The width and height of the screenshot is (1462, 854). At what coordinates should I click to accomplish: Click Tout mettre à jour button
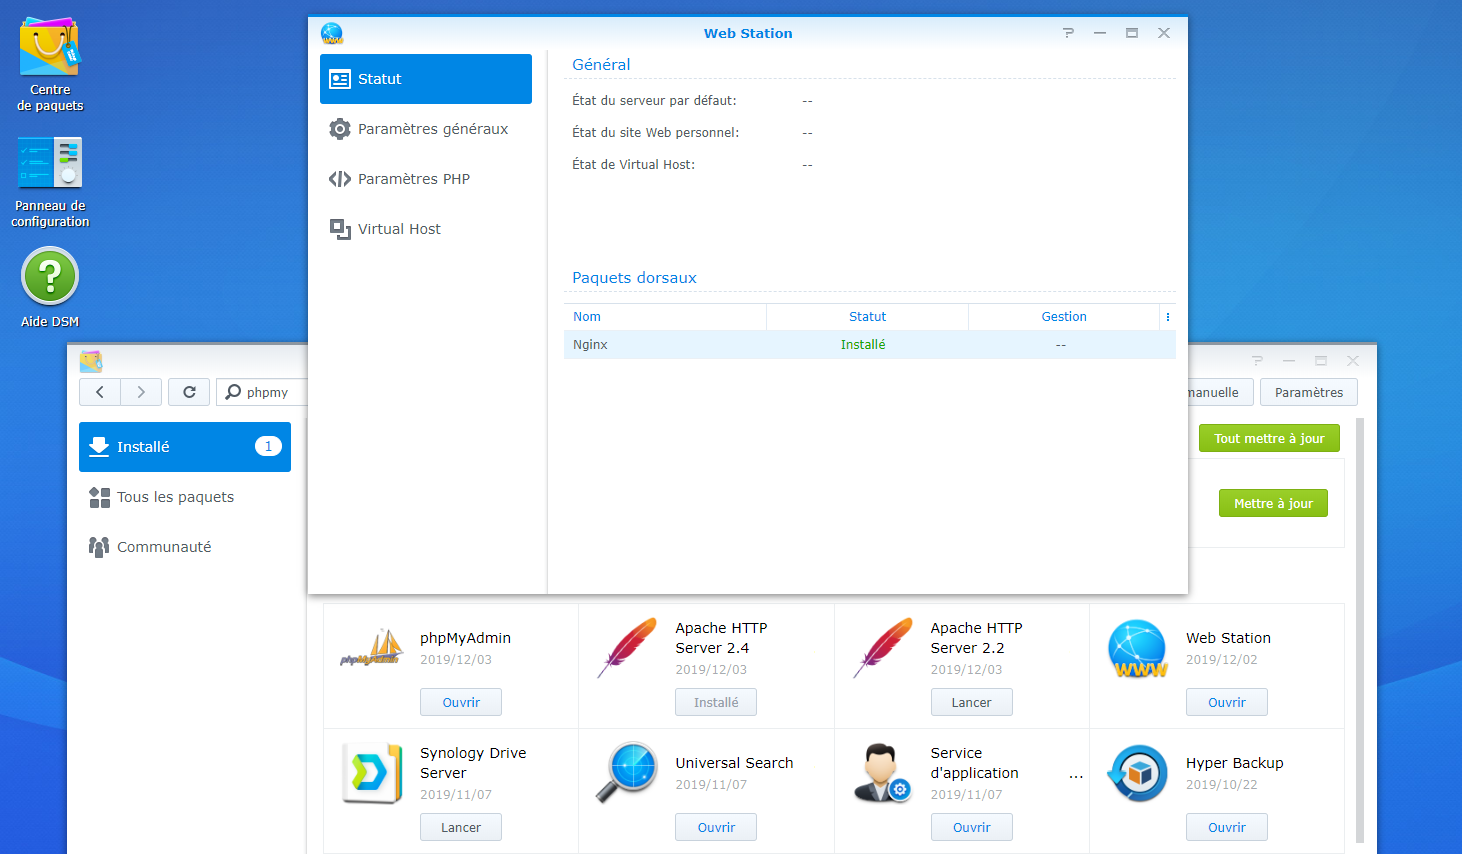click(1269, 438)
